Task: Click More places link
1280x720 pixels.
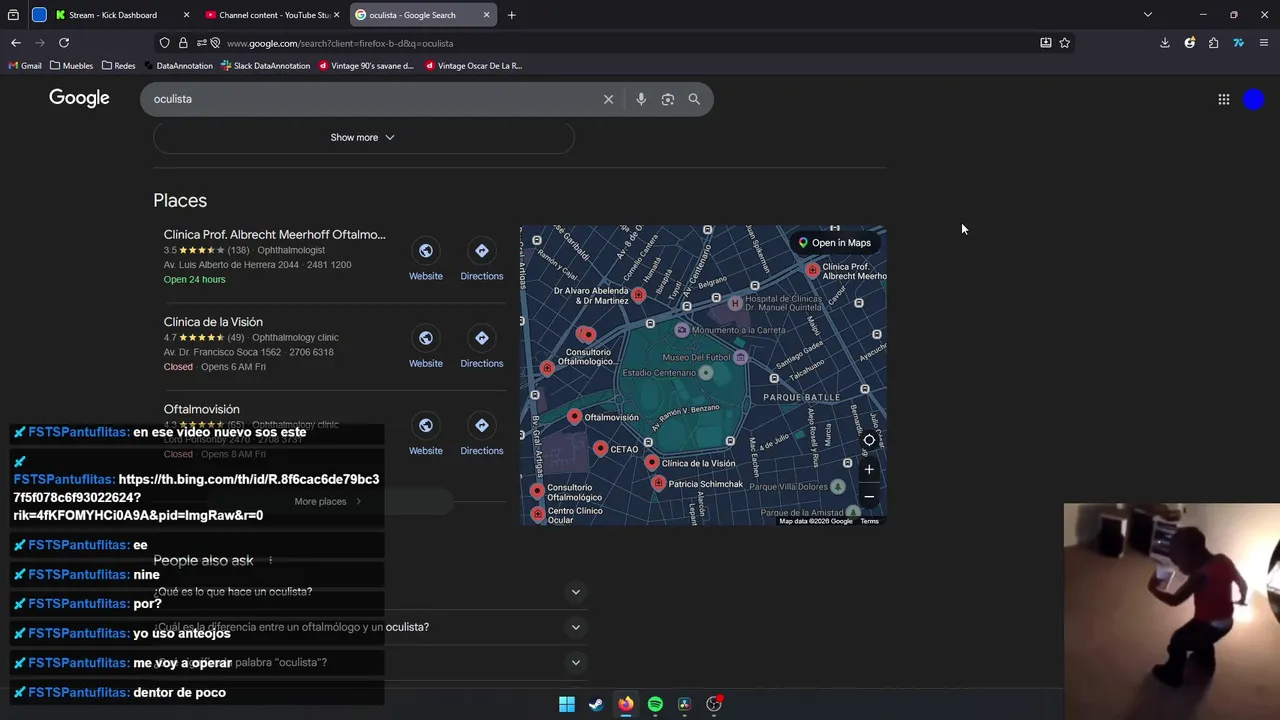Action: coord(328,502)
